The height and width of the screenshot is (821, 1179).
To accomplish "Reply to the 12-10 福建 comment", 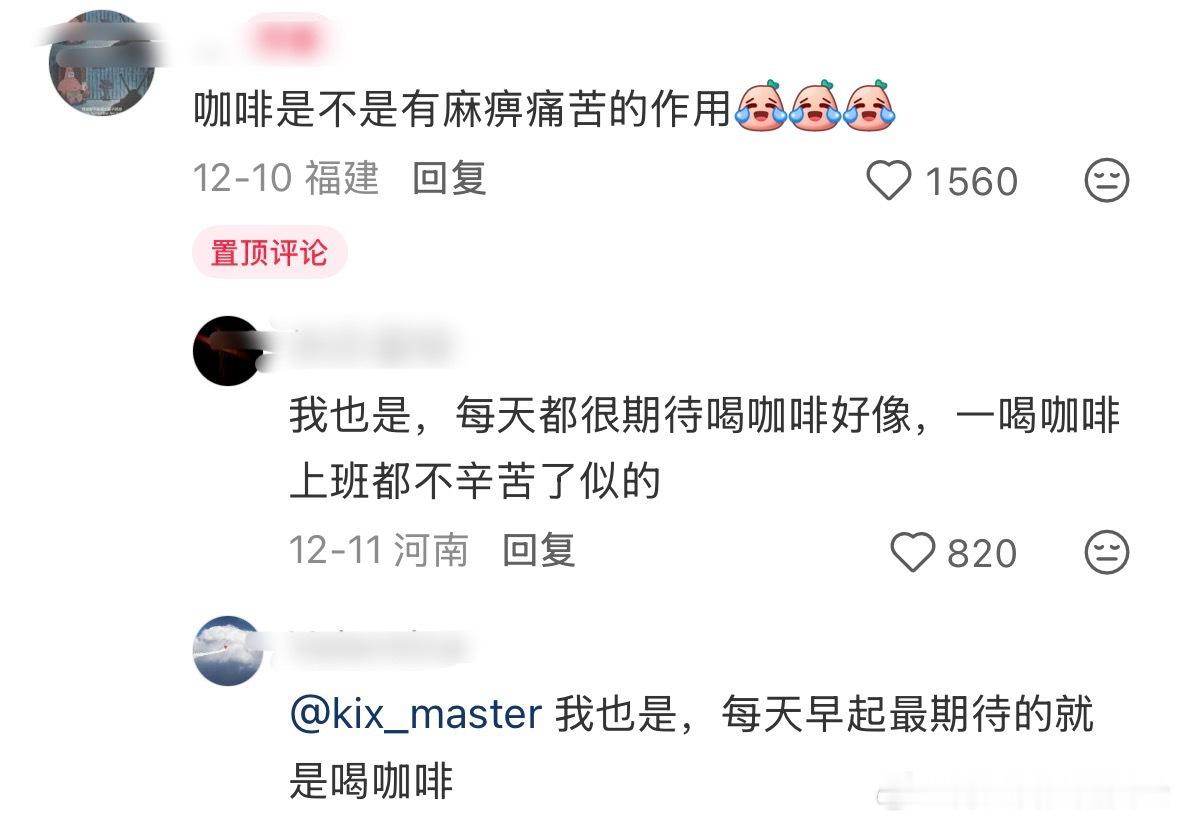I will coord(450,179).
